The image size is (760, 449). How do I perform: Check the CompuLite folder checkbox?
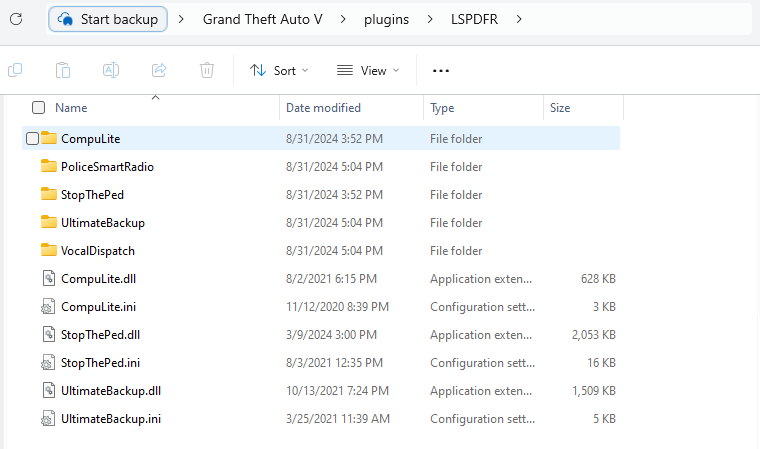pyautogui.click(x=33, y=138)
